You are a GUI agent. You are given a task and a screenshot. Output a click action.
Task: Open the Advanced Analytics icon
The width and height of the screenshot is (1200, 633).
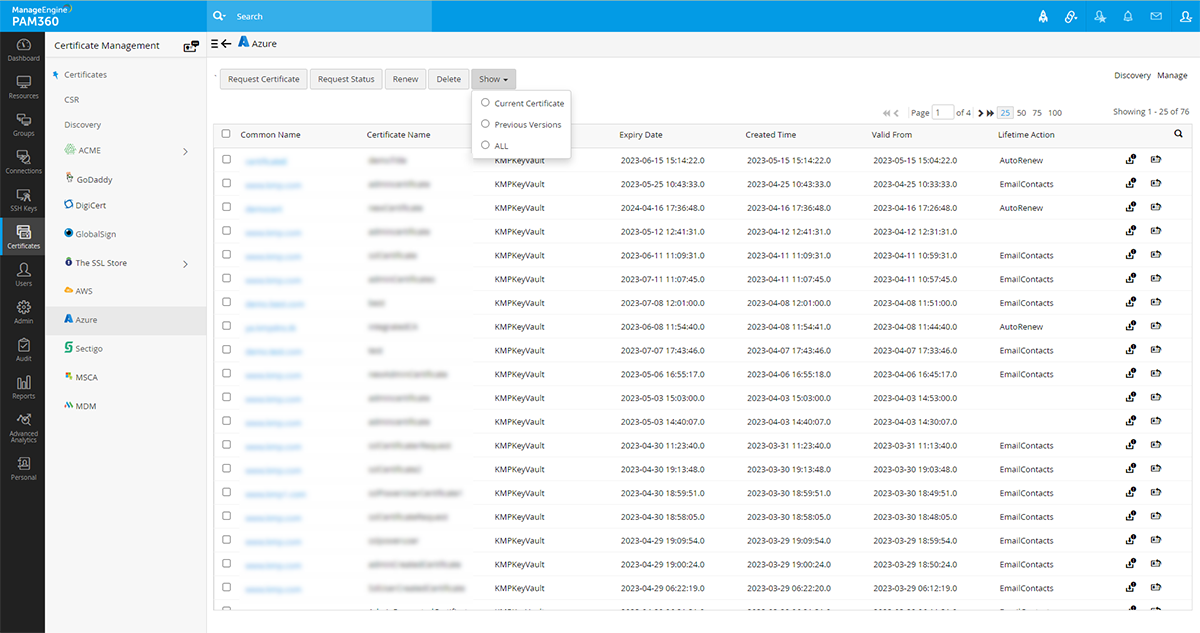point(22,423)
